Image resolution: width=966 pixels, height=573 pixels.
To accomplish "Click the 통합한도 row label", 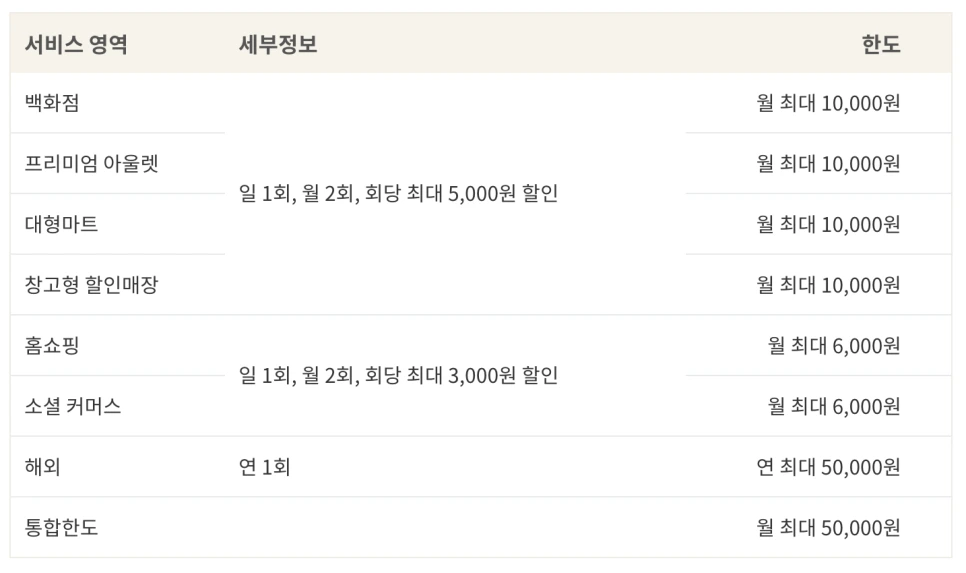I will point(62,527).
